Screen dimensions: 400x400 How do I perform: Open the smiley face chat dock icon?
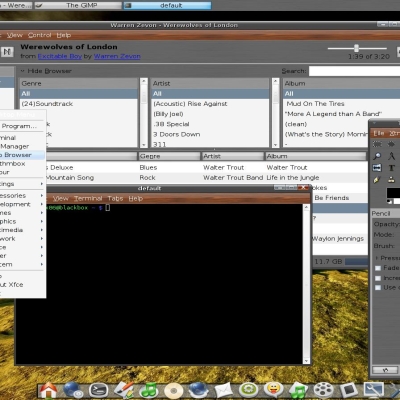click(273, 389)
